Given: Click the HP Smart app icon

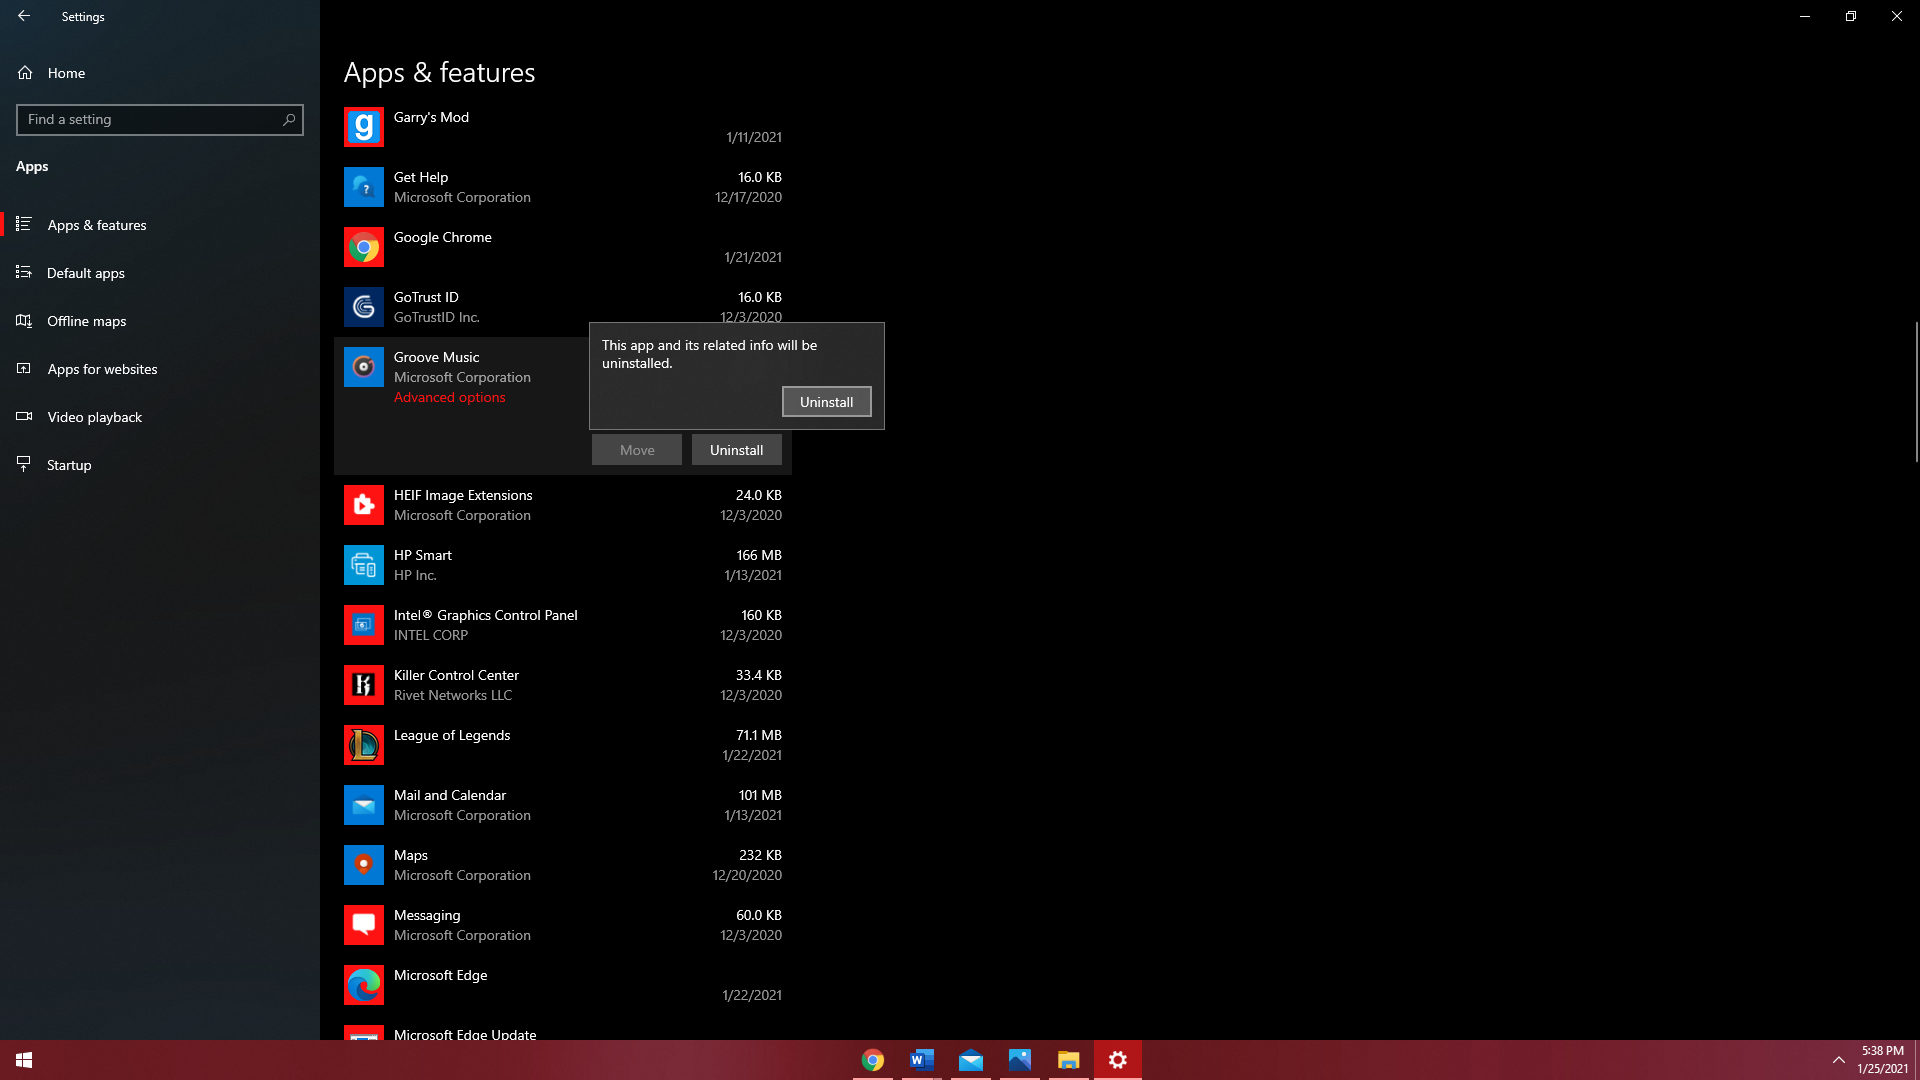Looking at the screenshot, I should tap(363, 565).
